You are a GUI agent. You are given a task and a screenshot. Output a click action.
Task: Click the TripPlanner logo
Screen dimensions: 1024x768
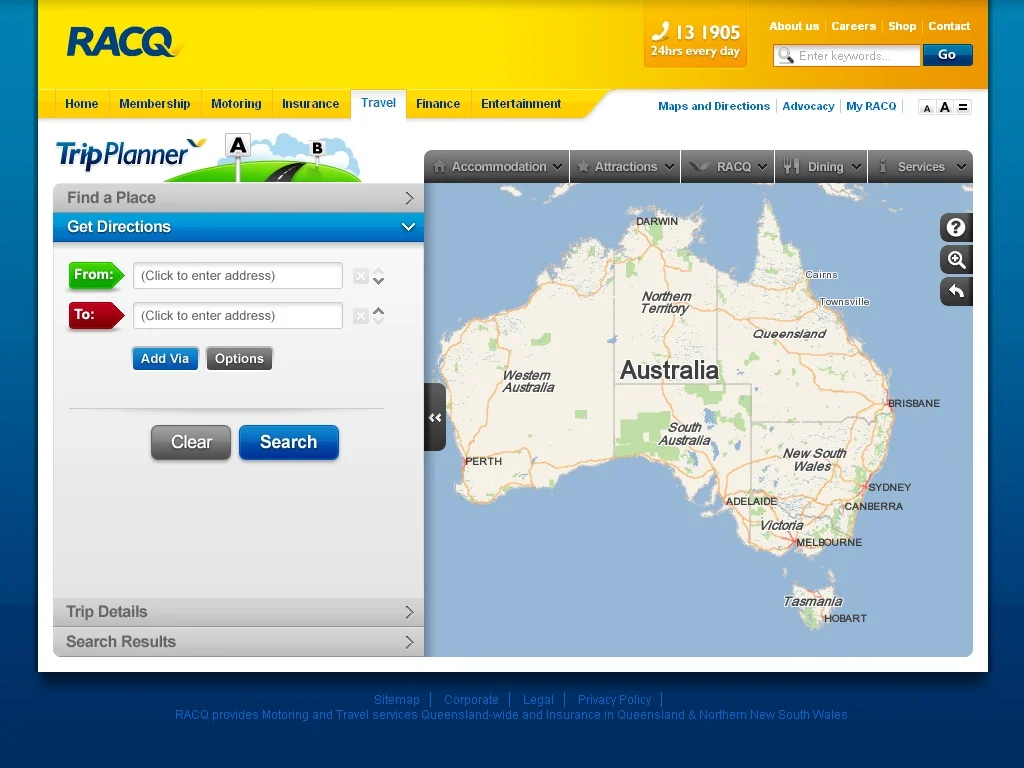click(x=131, y=154)
